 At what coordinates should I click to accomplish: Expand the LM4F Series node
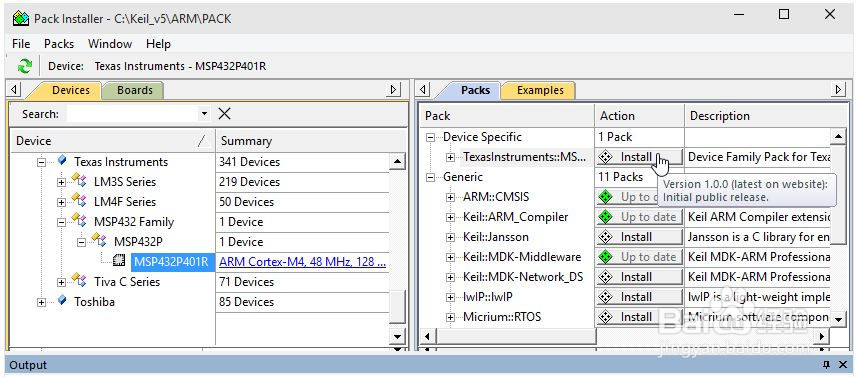click(x=61, y=202)
